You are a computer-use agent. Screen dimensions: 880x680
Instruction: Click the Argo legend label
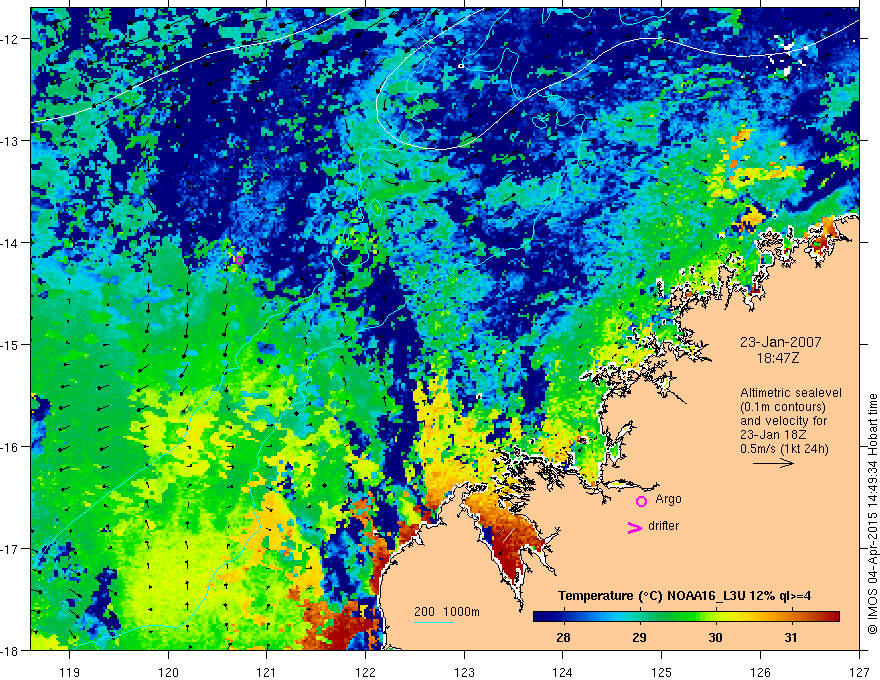(x=668, y=499)
